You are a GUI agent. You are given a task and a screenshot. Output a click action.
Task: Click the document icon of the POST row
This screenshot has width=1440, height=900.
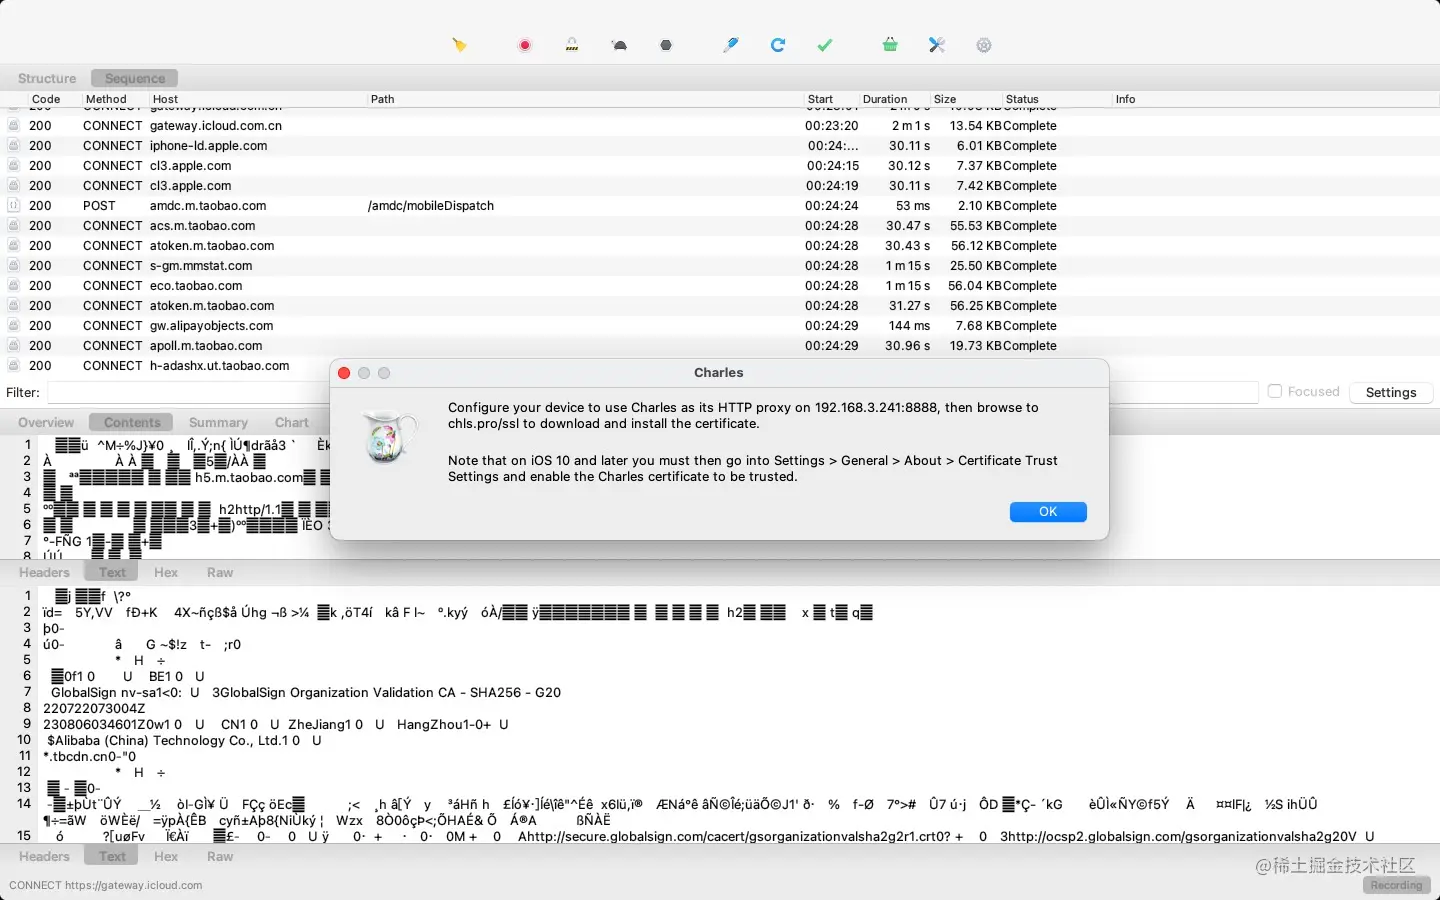coord(14,206)
